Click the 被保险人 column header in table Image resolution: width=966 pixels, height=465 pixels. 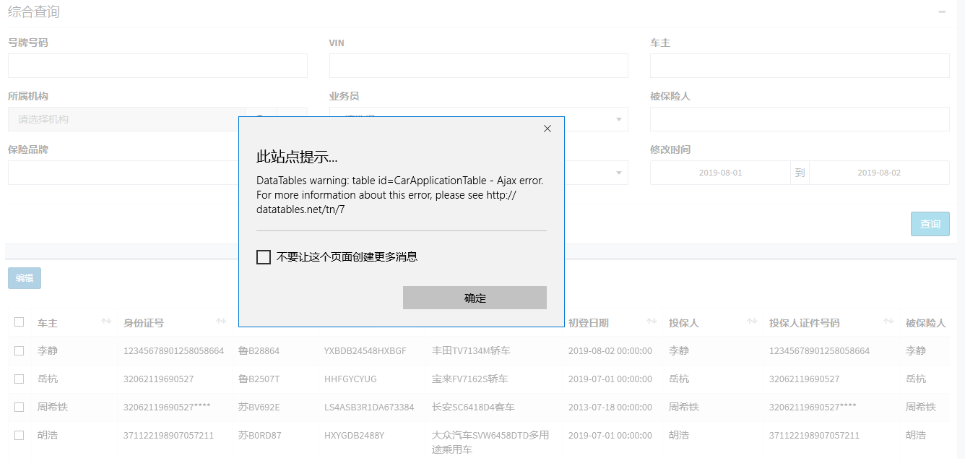(925, 323)
